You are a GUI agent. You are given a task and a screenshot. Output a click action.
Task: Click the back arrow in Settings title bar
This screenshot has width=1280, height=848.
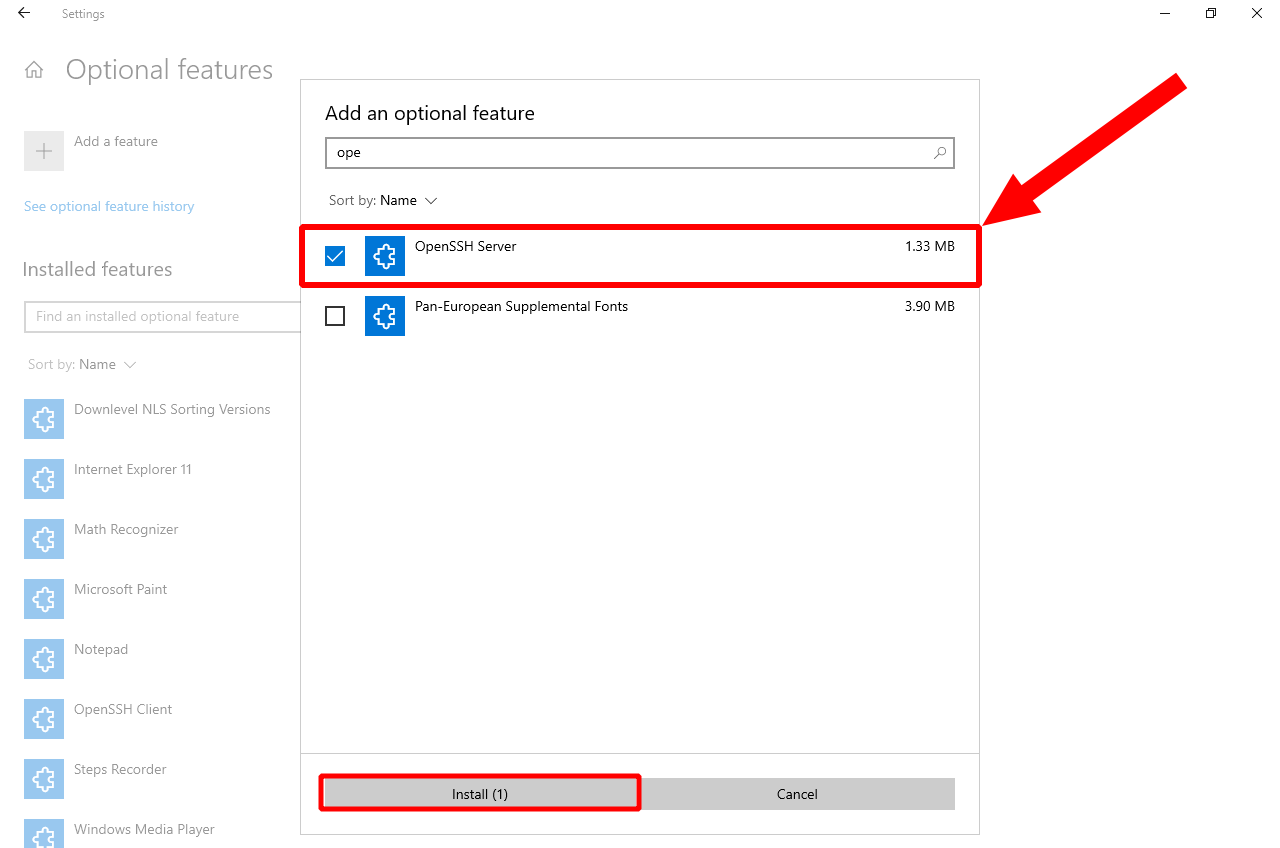tap(24, 13)
